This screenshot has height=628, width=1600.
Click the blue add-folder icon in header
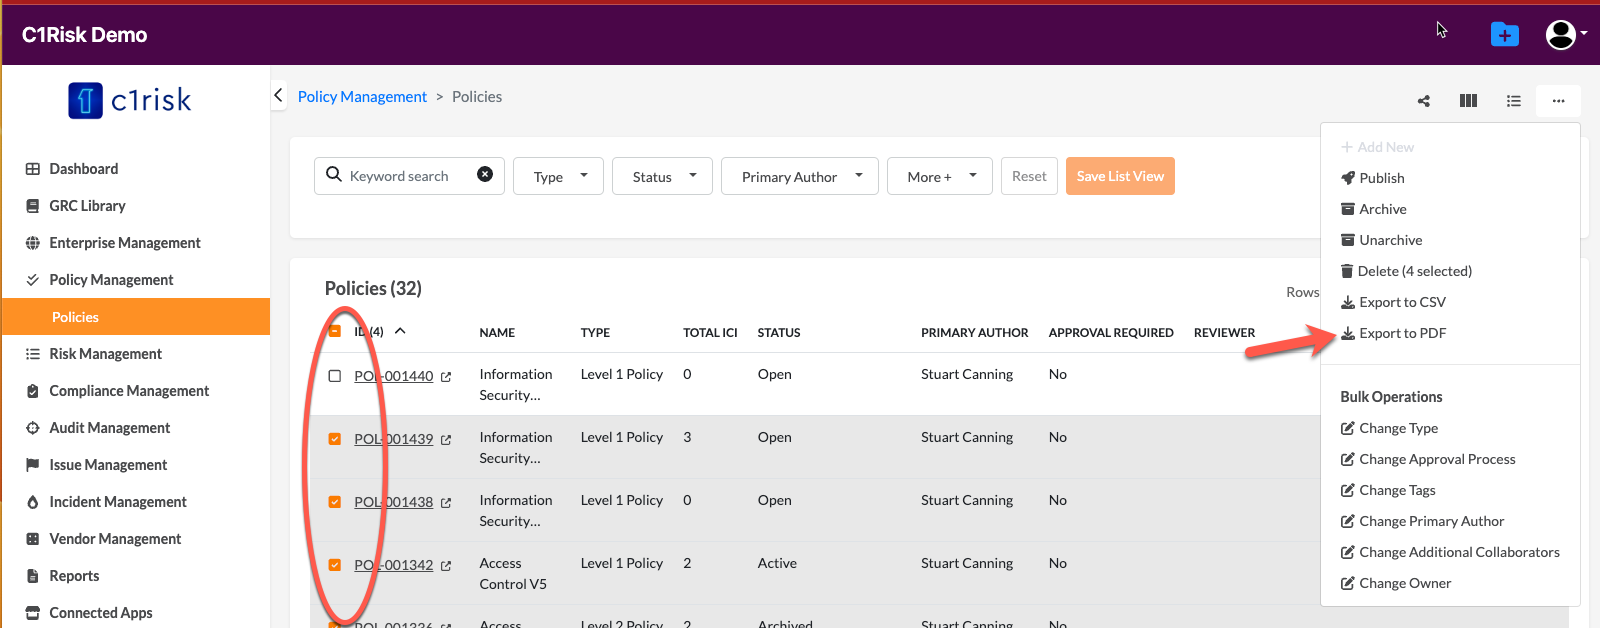point(1504,35)
